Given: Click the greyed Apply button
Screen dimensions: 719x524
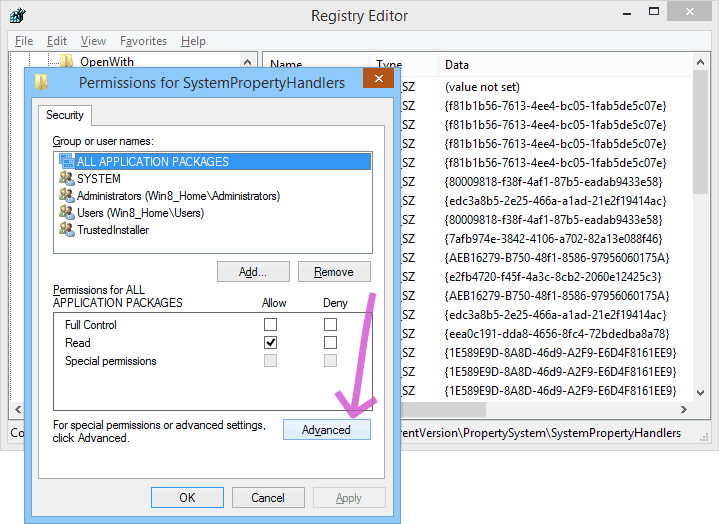Looking at the screenshot, I should point(349,497).
